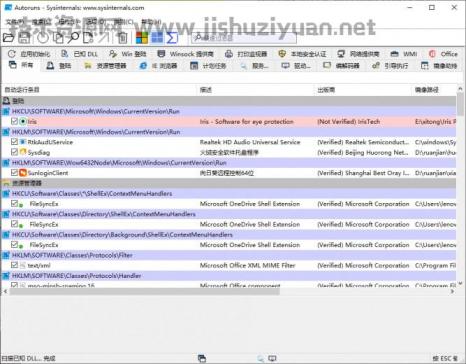Open the 打印监视器 tab

pyautogui.click(x=246, y=54)
